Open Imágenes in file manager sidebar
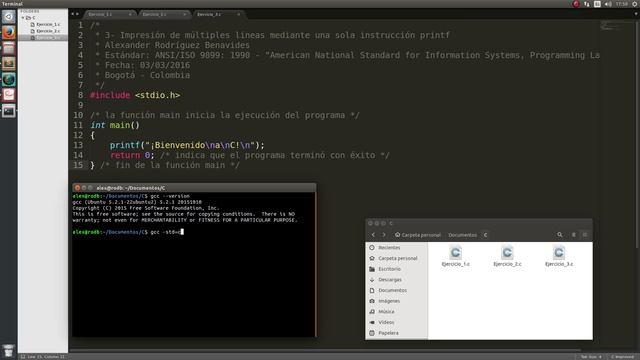Screen dimensions: 640x360 click(396, 301)
